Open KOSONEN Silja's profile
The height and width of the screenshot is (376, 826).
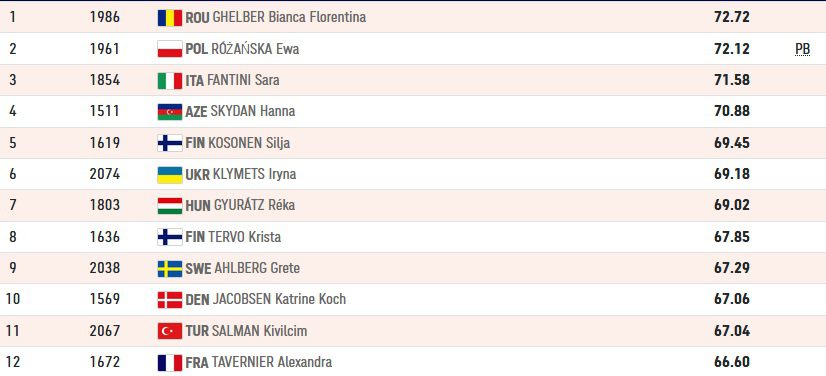(x=249, y=143)
